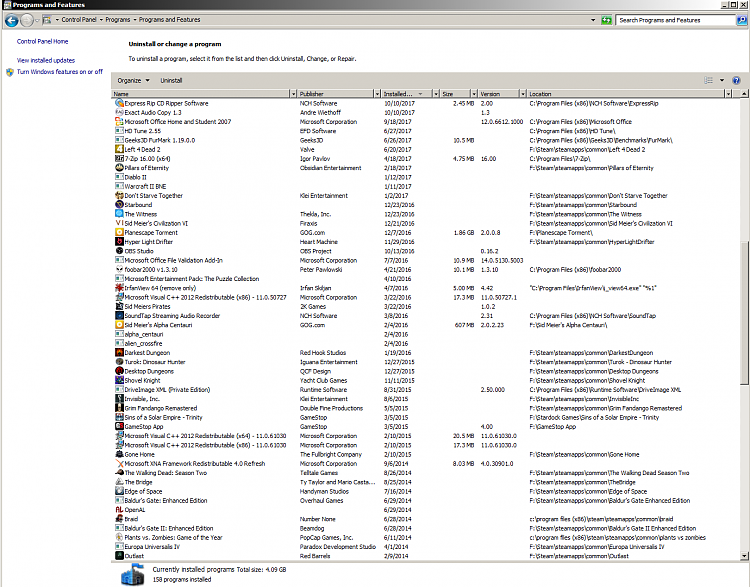The image size is (750, 587).
Task: Click the Microsoft Office 2007 icon
Action: point(119,122)
